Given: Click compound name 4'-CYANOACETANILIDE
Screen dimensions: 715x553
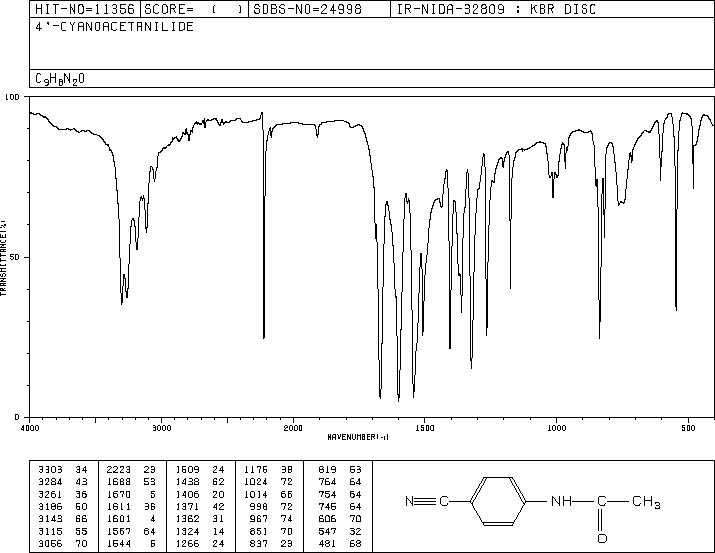Looking at the screenshot, I should click(114, 26).
